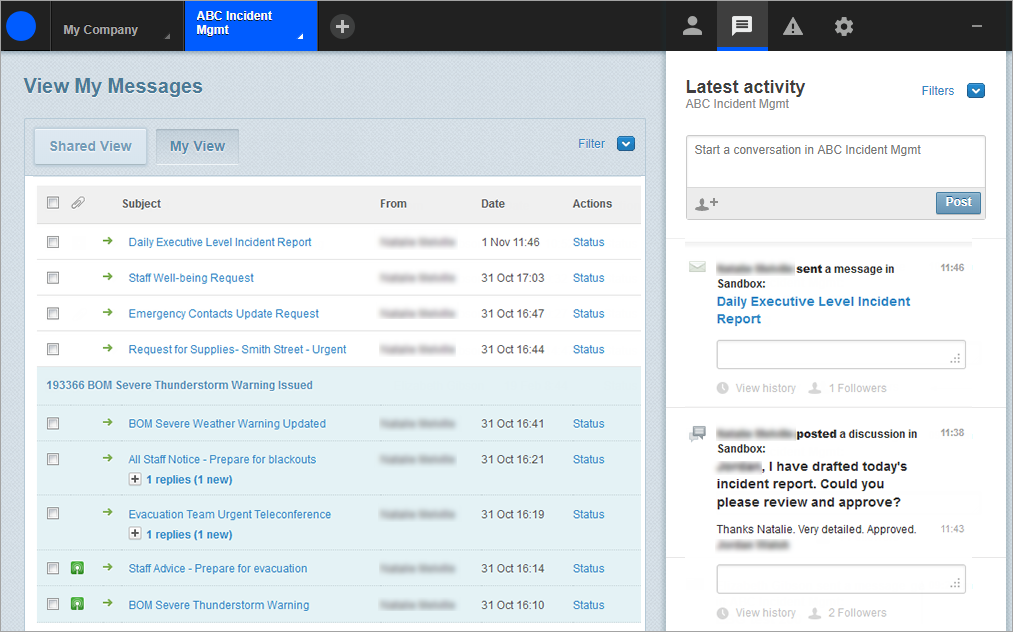The width and height of the screenshot is (1013, 632).
Task: Click Status for Request for Supplies message
Action: (588, 350)
